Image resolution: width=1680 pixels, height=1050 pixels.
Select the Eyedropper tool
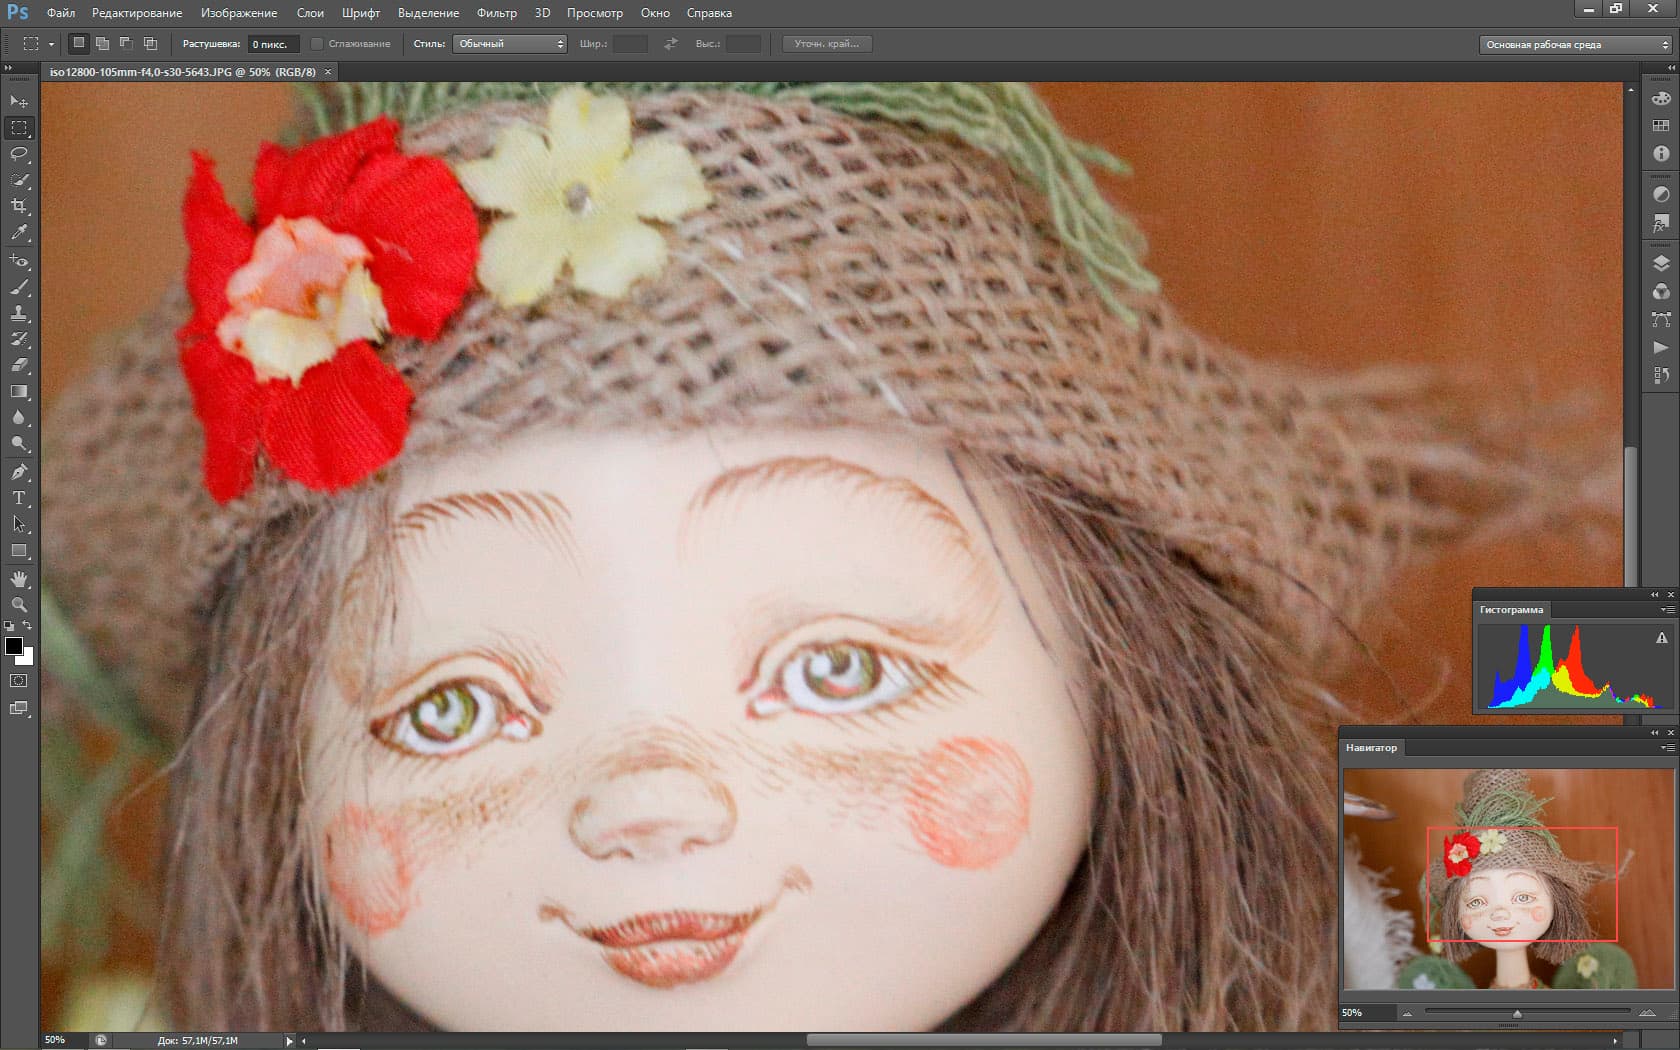(x=19, y=232)
